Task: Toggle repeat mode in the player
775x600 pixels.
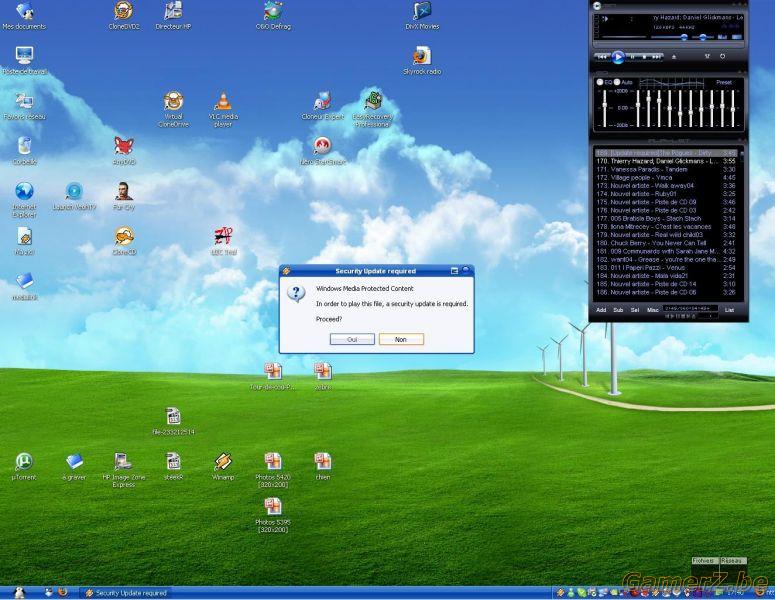Action: click(722, 56)
